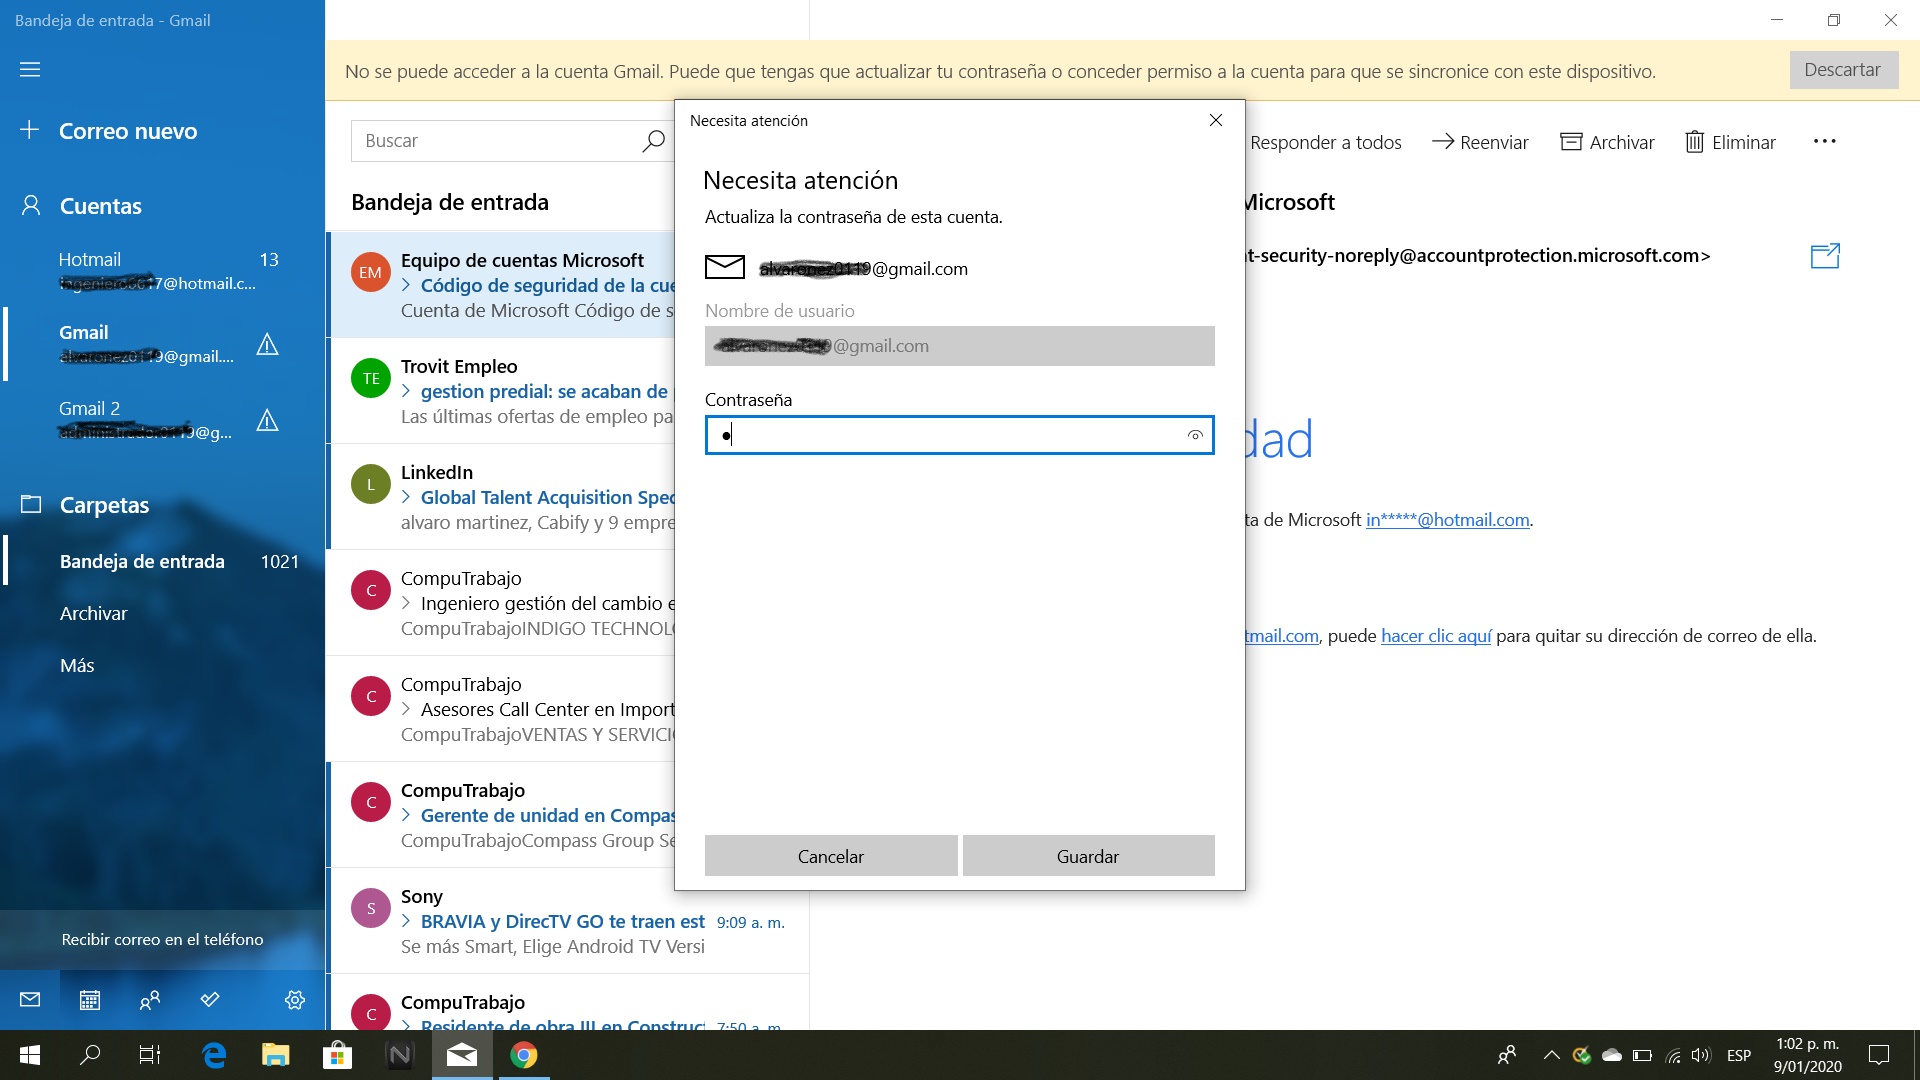Viewport: 1920px width, 1080px height.
Task: Open message in new window icon
Action: click(1825, 256)
